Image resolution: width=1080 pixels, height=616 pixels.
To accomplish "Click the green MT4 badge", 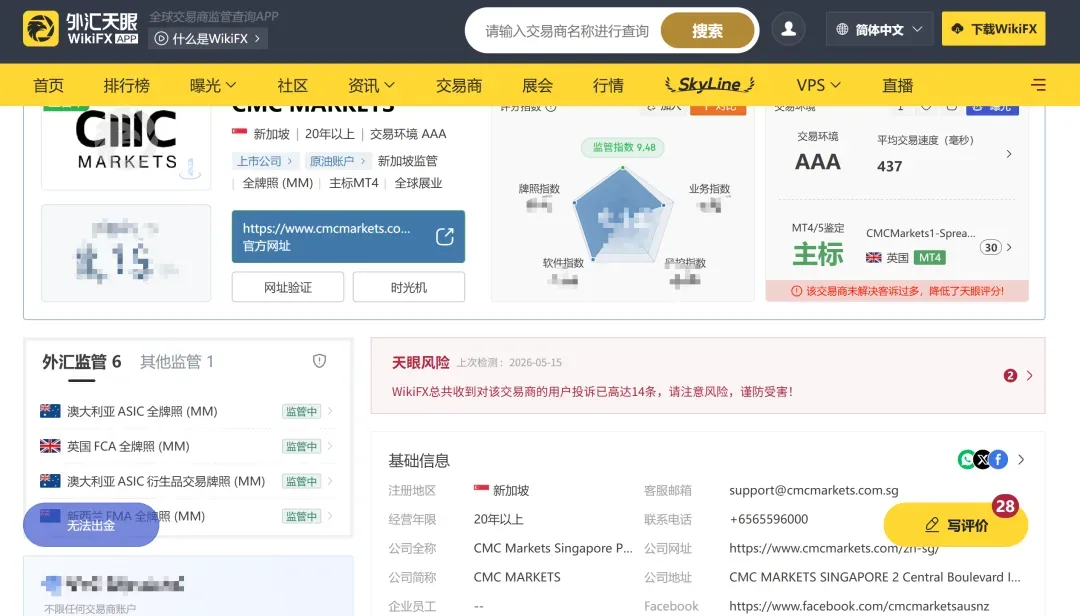I will [x=929, y=257].
